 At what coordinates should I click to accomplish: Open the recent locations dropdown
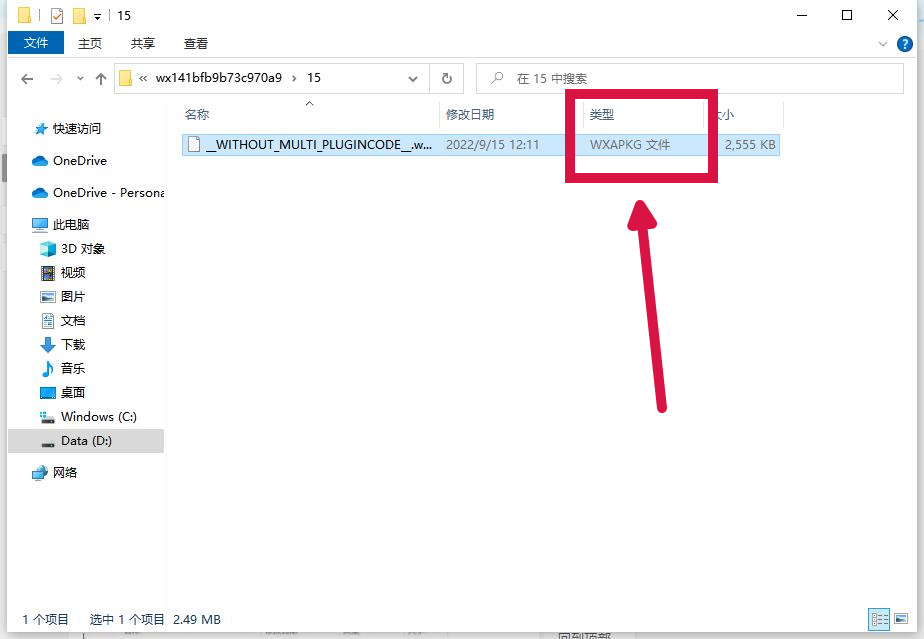point(80,78)
